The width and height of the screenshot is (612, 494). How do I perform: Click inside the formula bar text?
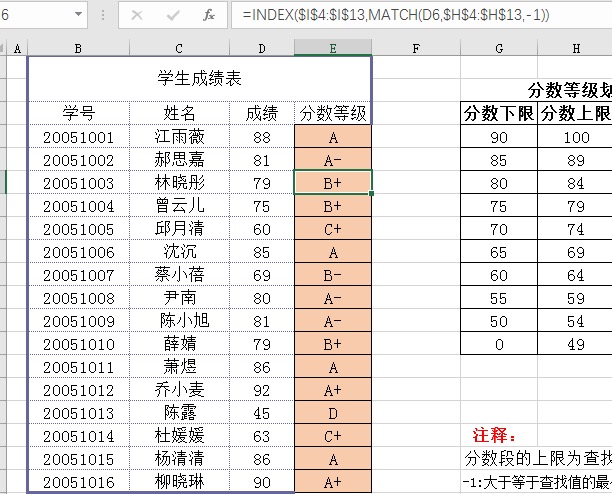[x=395, y=15]
